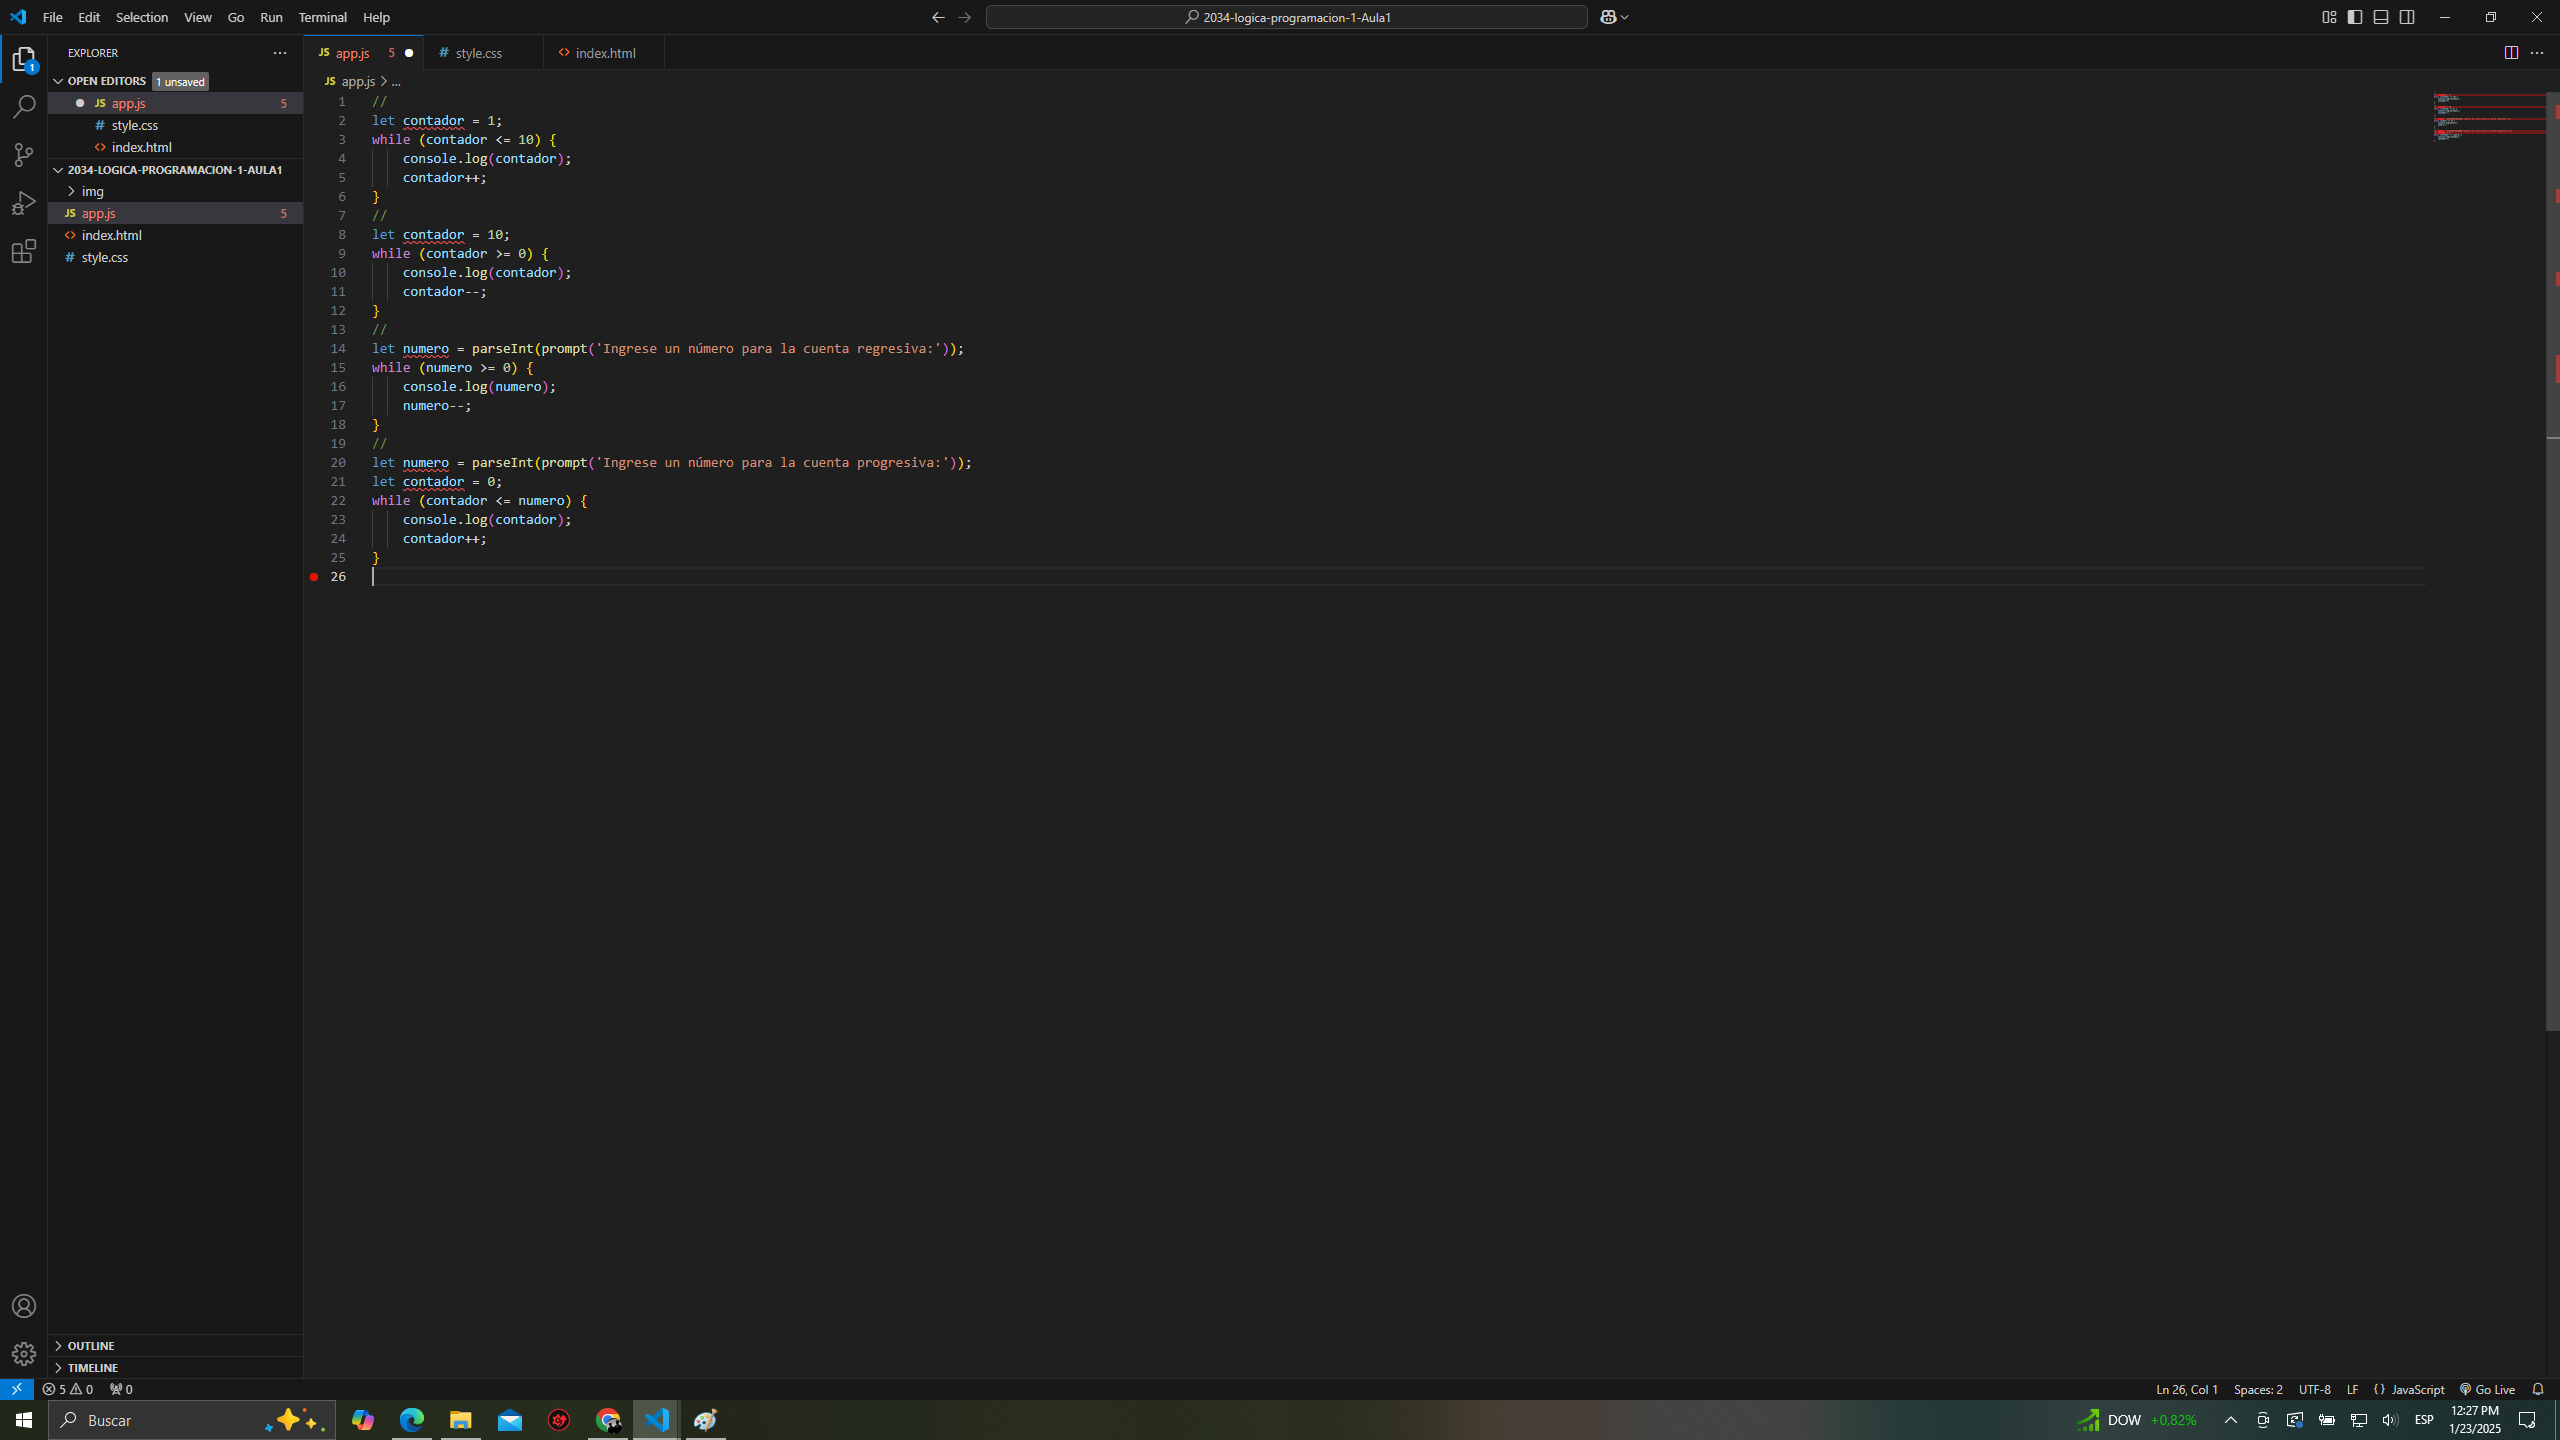
Task: Click the Buscar taskbar search box
Action: [x=192, y=1420]
